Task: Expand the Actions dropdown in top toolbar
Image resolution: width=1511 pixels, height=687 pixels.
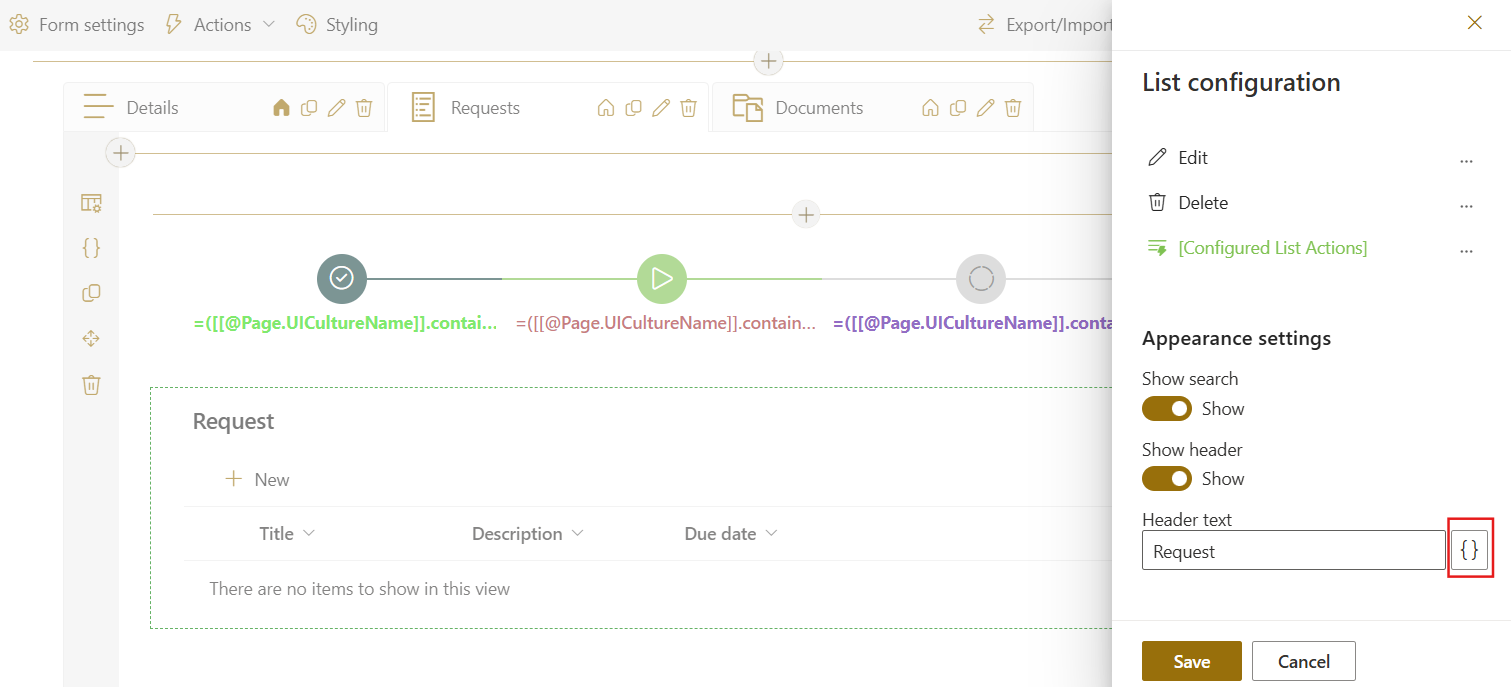Action: click(x=220, y=25)
